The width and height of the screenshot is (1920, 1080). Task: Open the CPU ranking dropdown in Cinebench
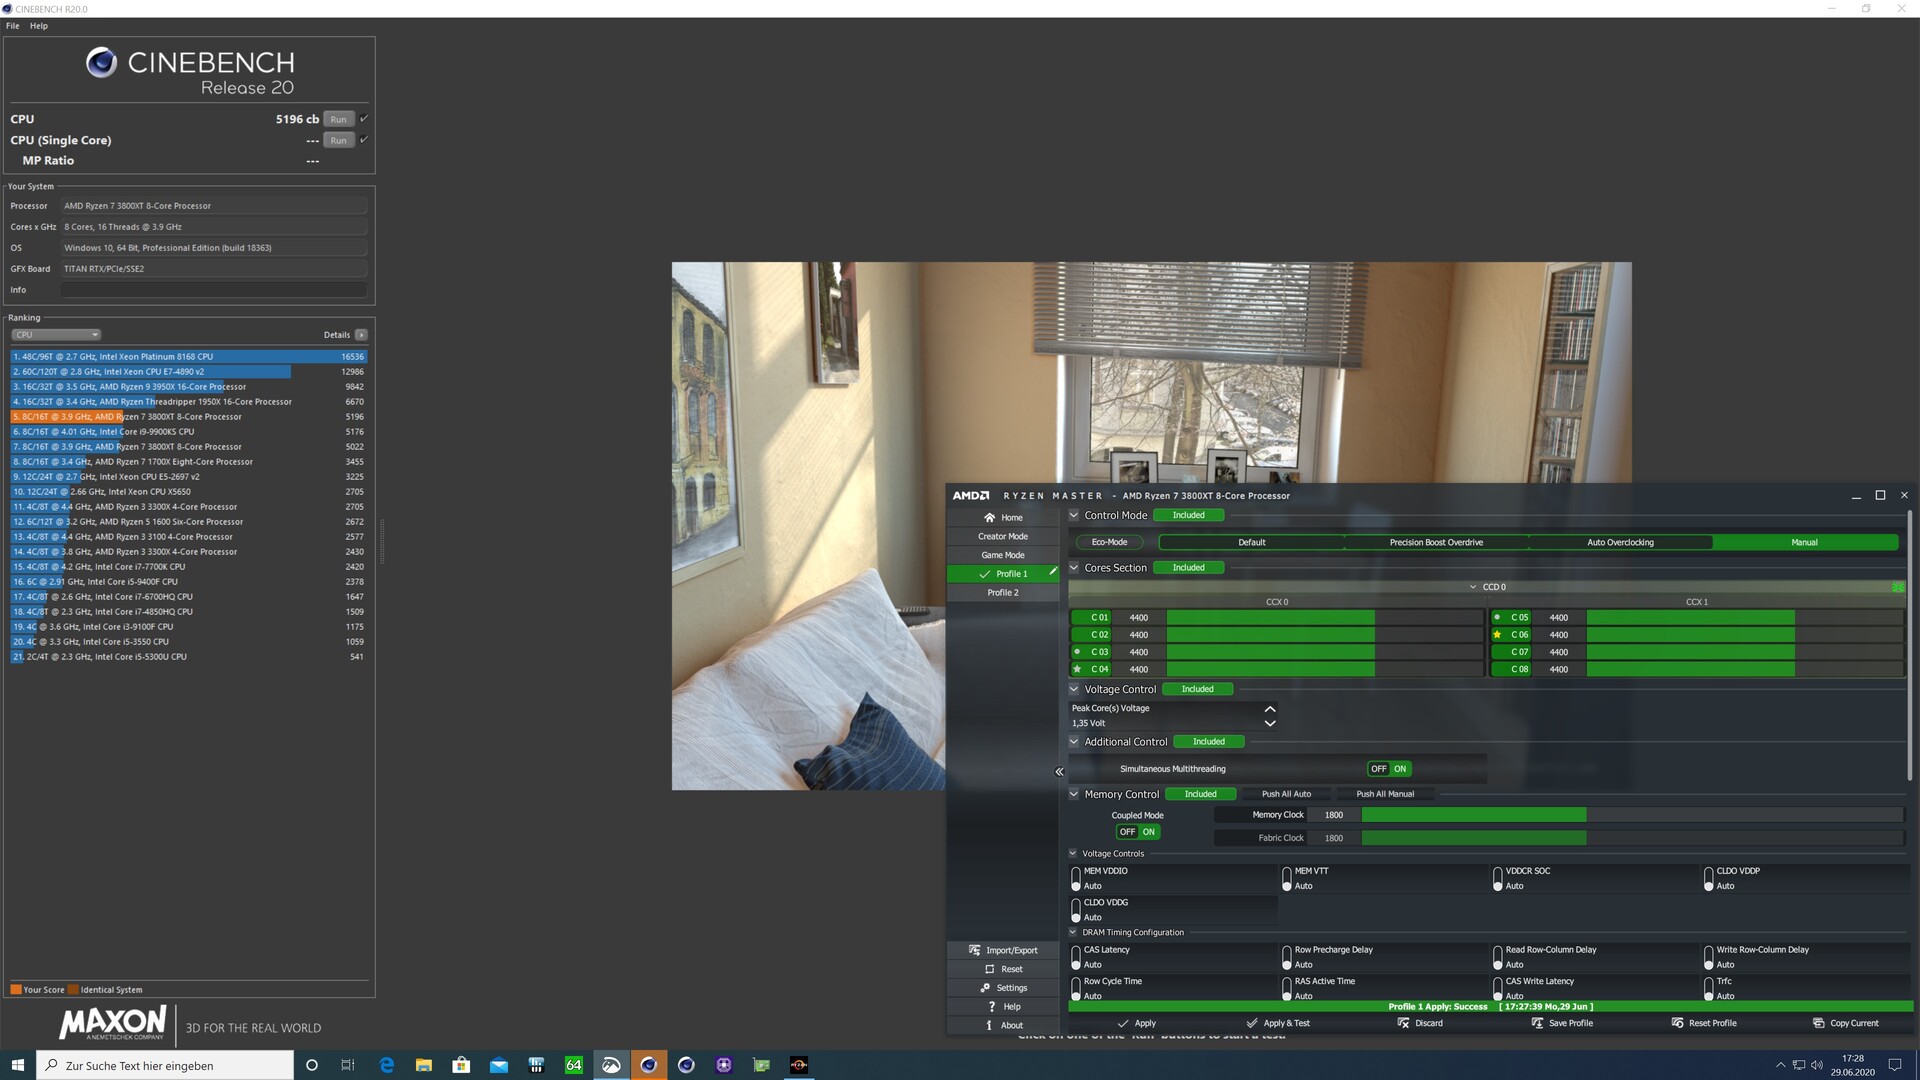(x=56, y=335)
